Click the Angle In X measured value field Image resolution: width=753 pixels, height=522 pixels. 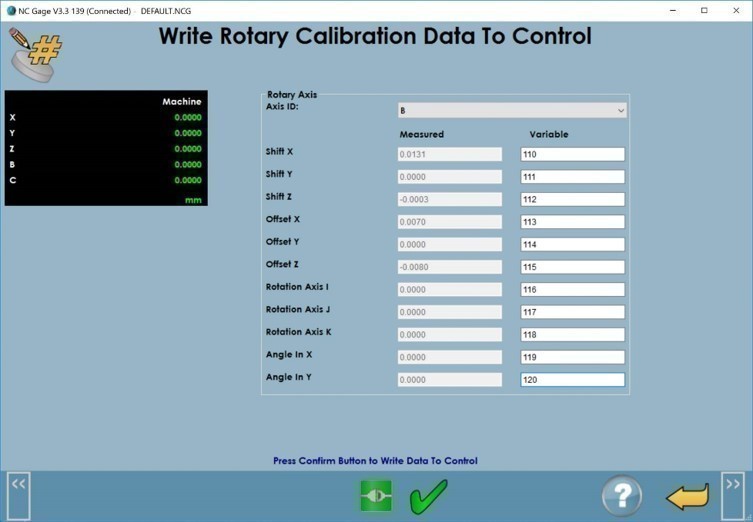449,357
